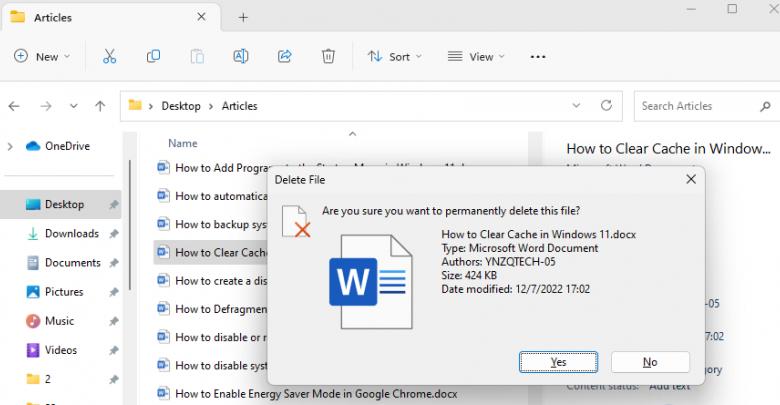
Task: Expand the address bar history dropdown
Action: pos(576,105)
